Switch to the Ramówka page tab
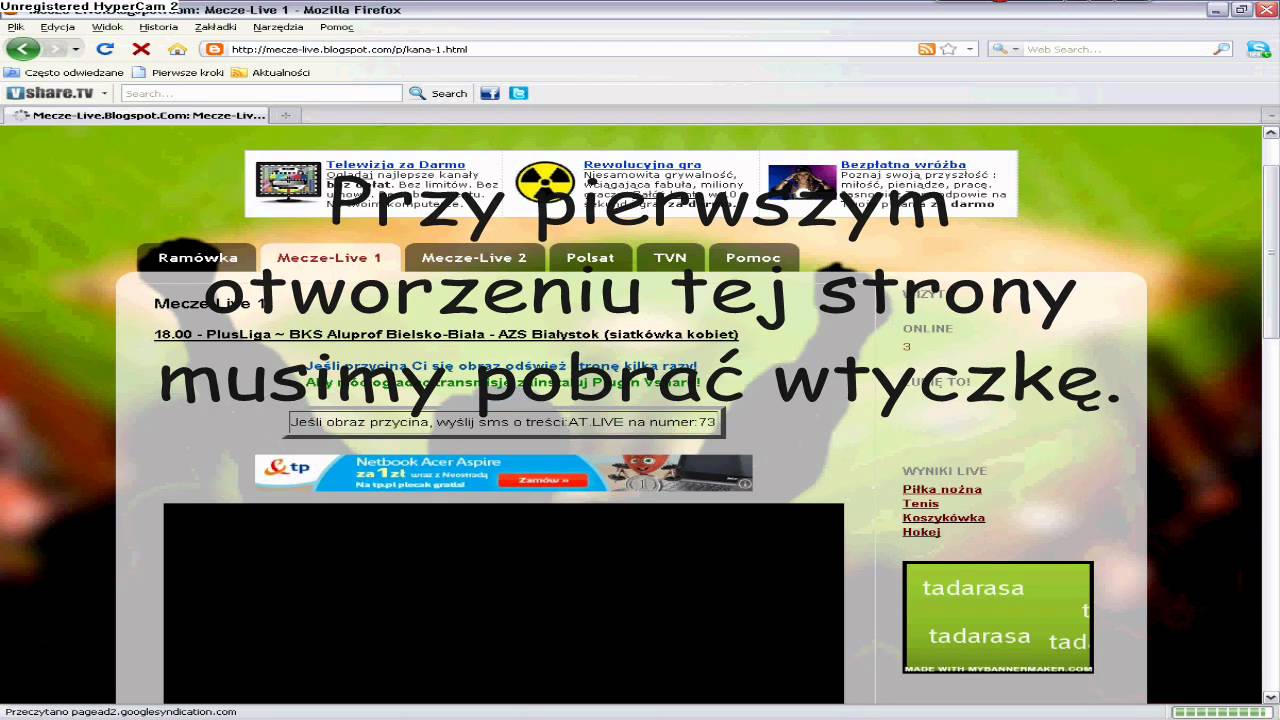 [197, 257]
